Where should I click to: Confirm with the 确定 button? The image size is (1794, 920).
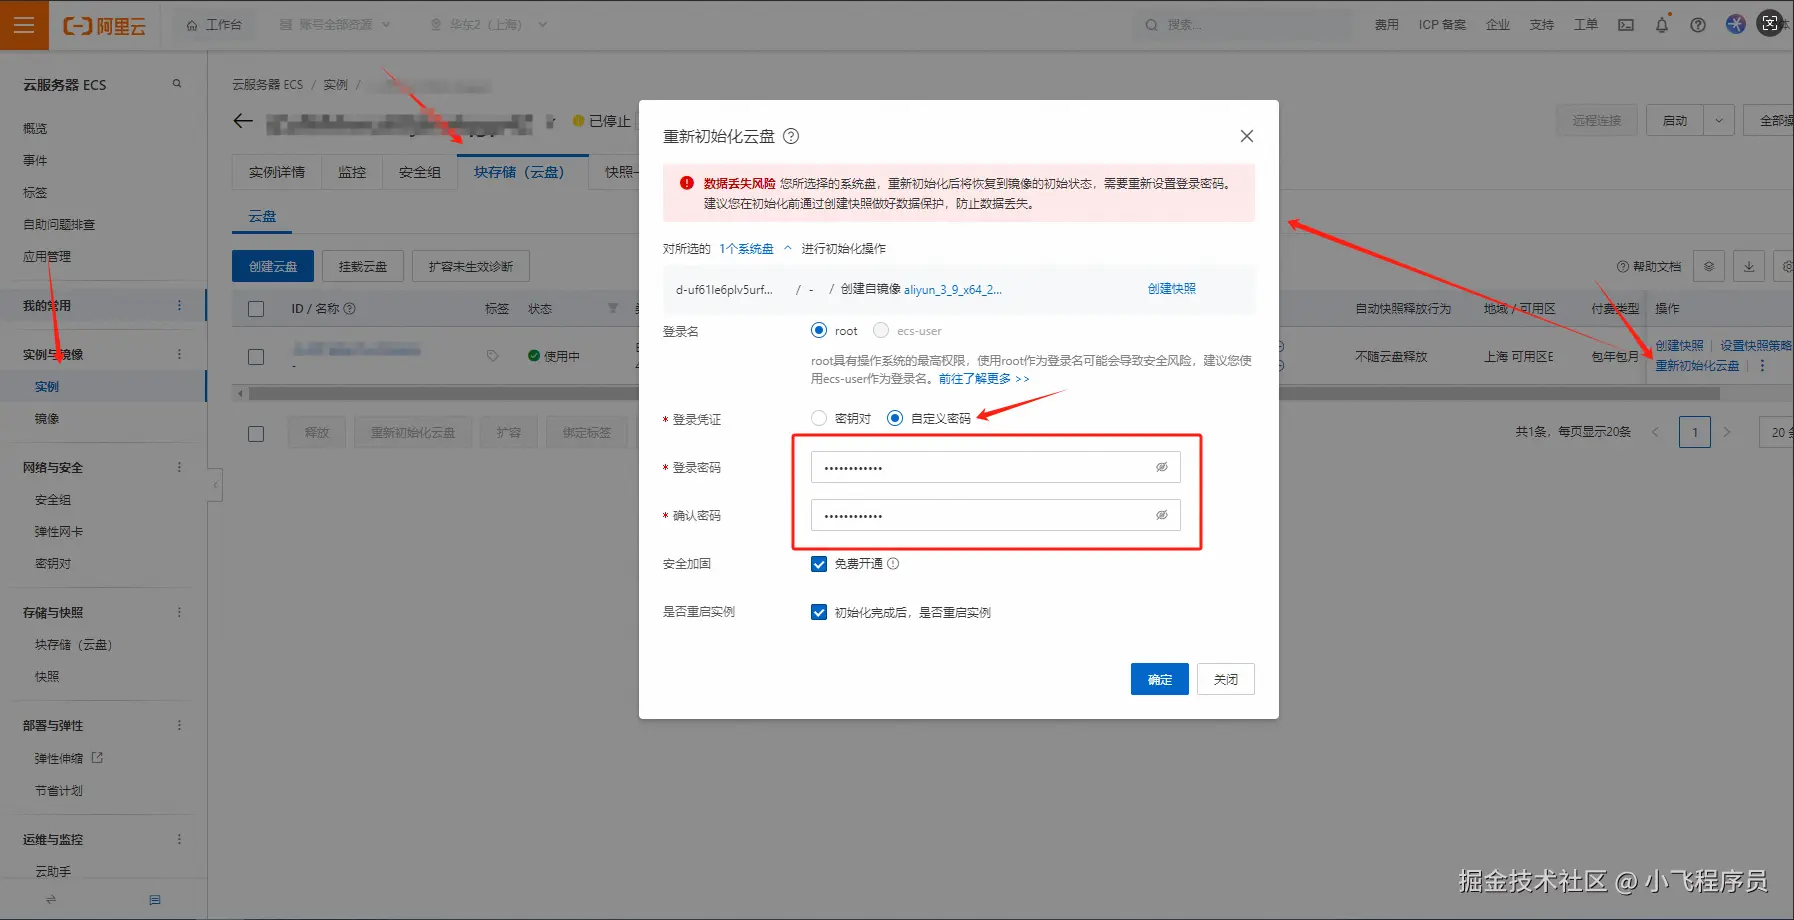[1160, 679]
